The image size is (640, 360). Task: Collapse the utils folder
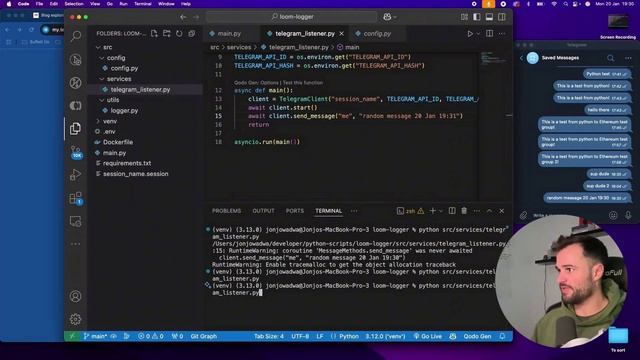coord(102,100)
